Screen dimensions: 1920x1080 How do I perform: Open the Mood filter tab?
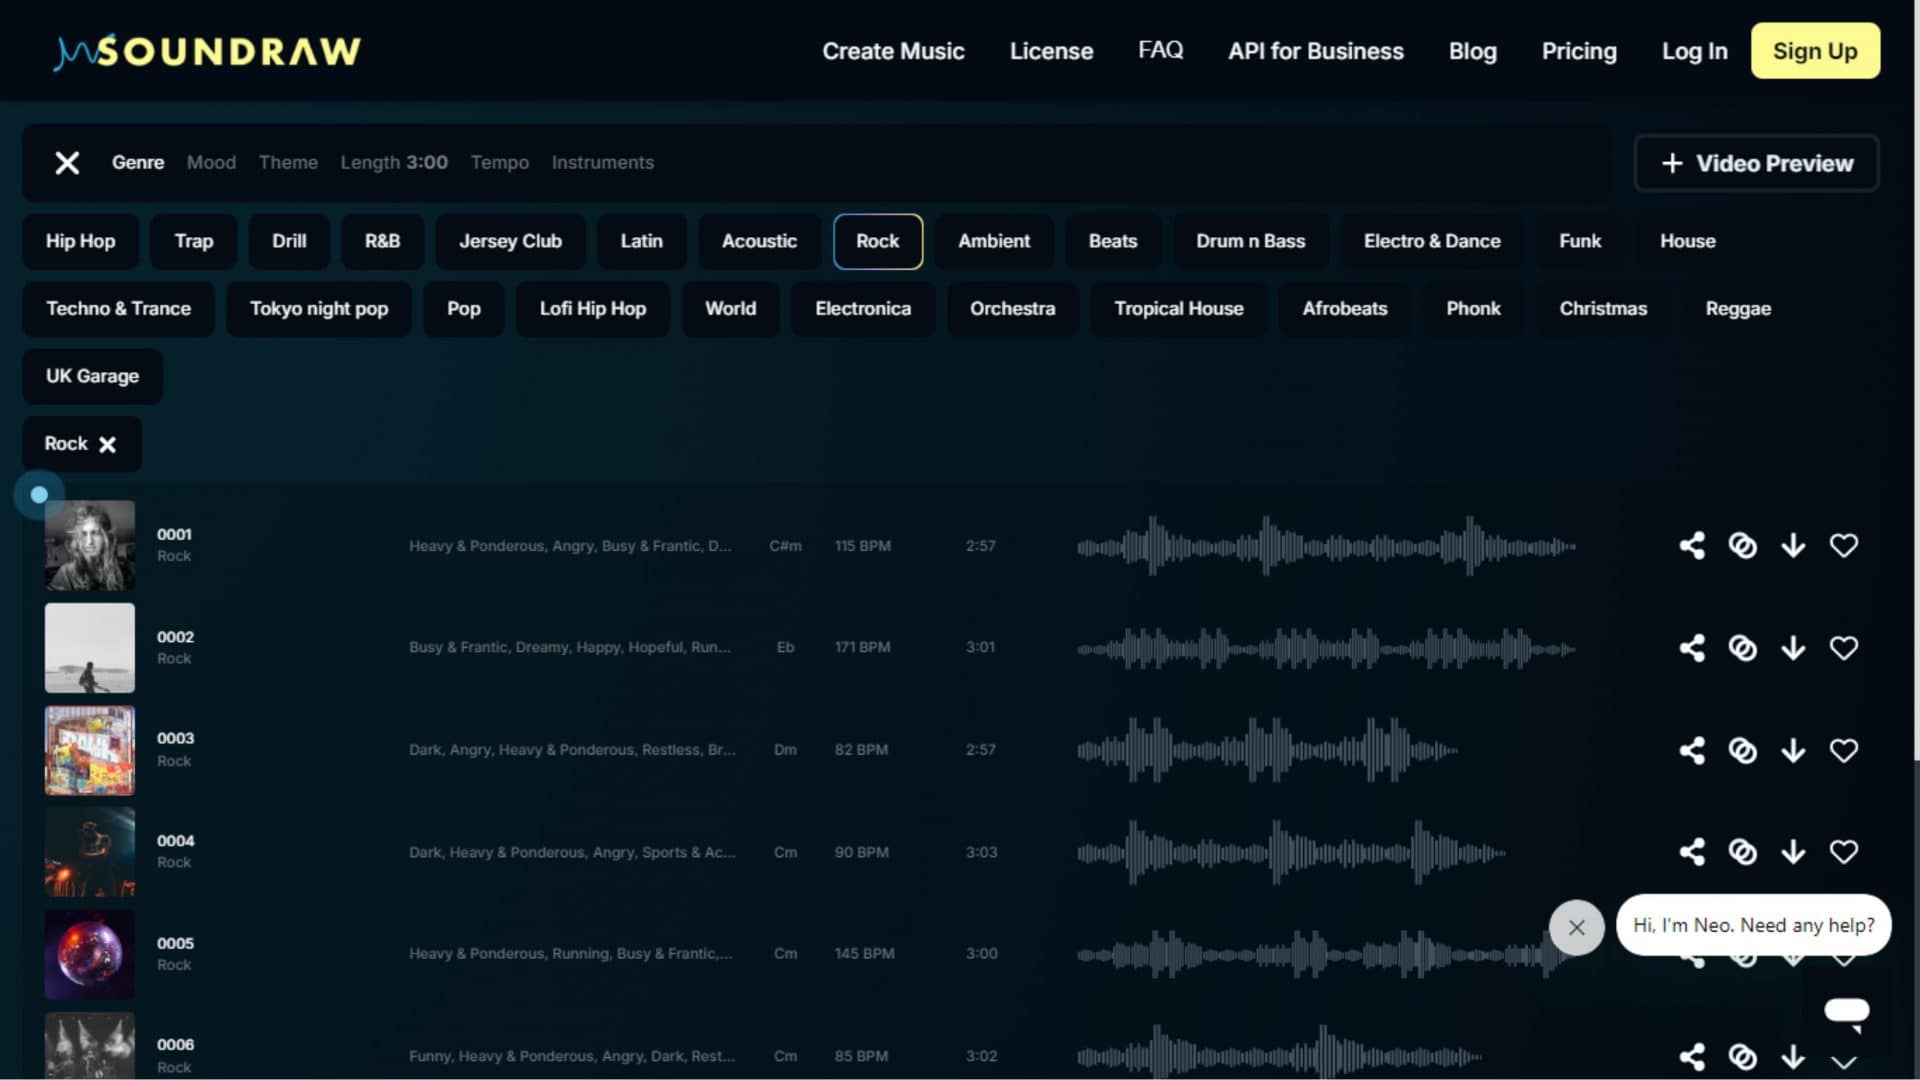pos(211,162)
